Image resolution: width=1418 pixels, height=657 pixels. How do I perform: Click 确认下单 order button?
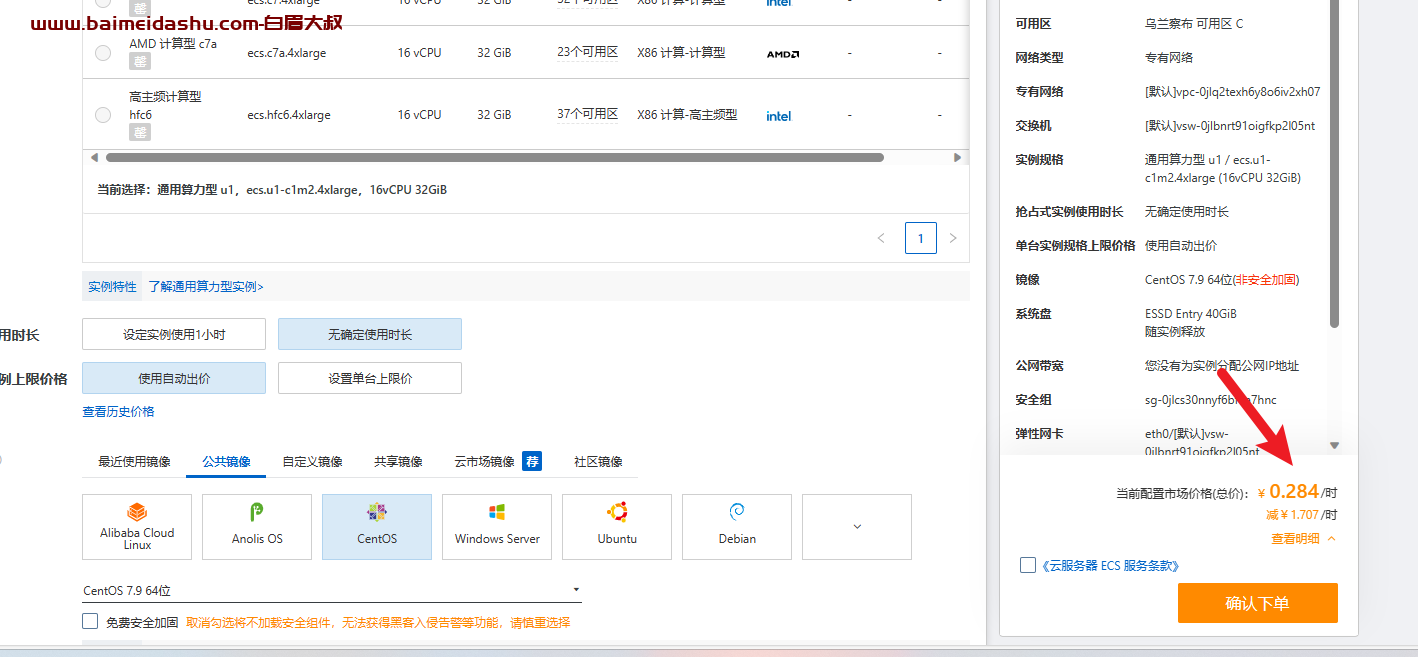point(1257,603)
